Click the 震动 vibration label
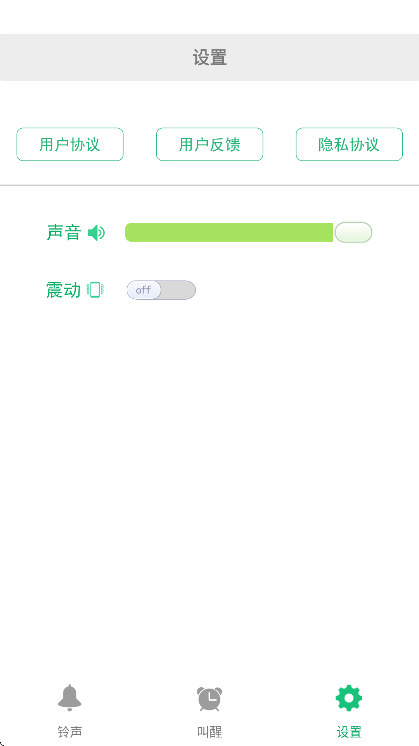The width and height of the screenshot is (419, 746). tap(63, 290)
